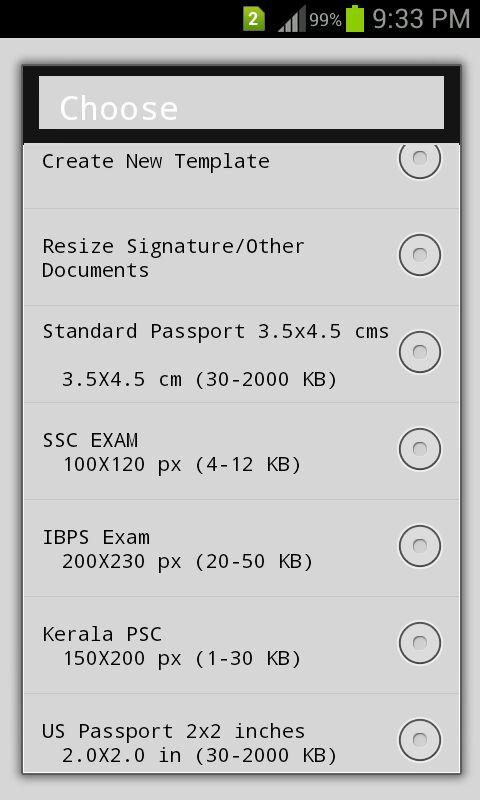The width and height of the screenshot is (480, 800).
Task: Tap the battery icon in status bar
Action: tap(355, 19)
